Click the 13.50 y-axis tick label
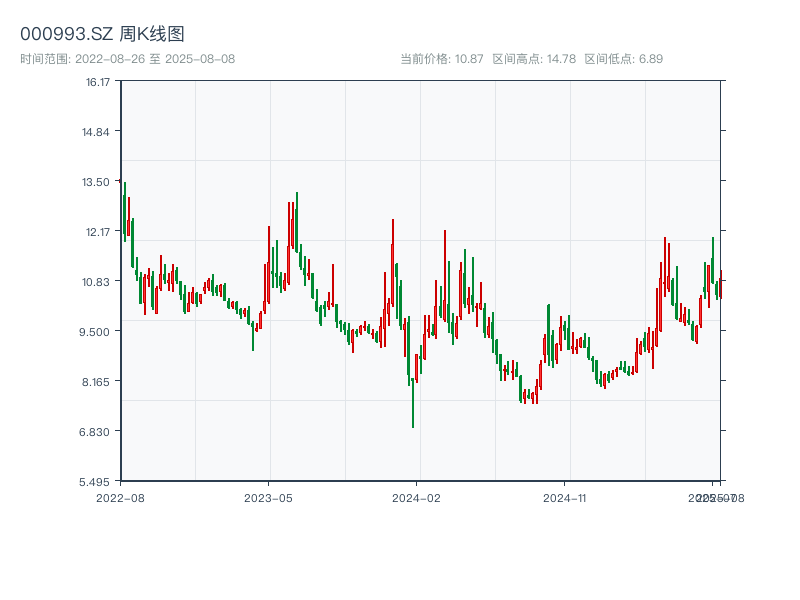The height and width of the screenshot is (600, 800). pos(97,182)
